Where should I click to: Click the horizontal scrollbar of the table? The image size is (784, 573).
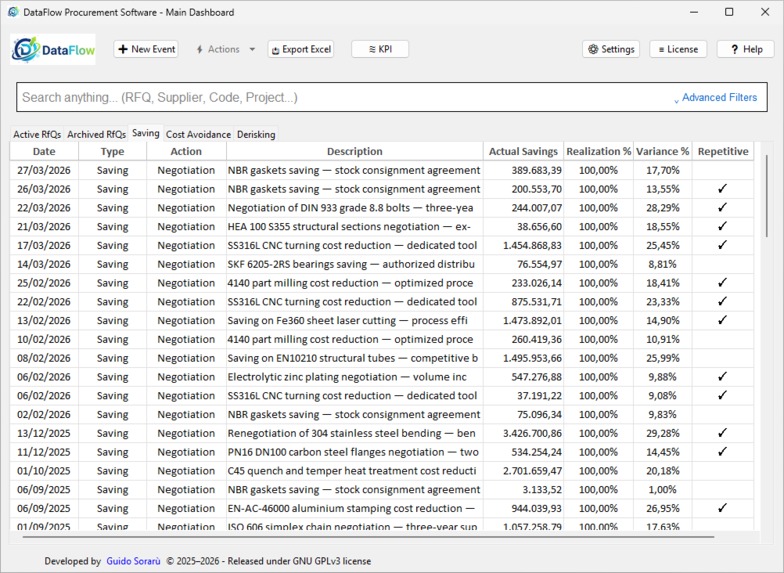click(368, 537)
